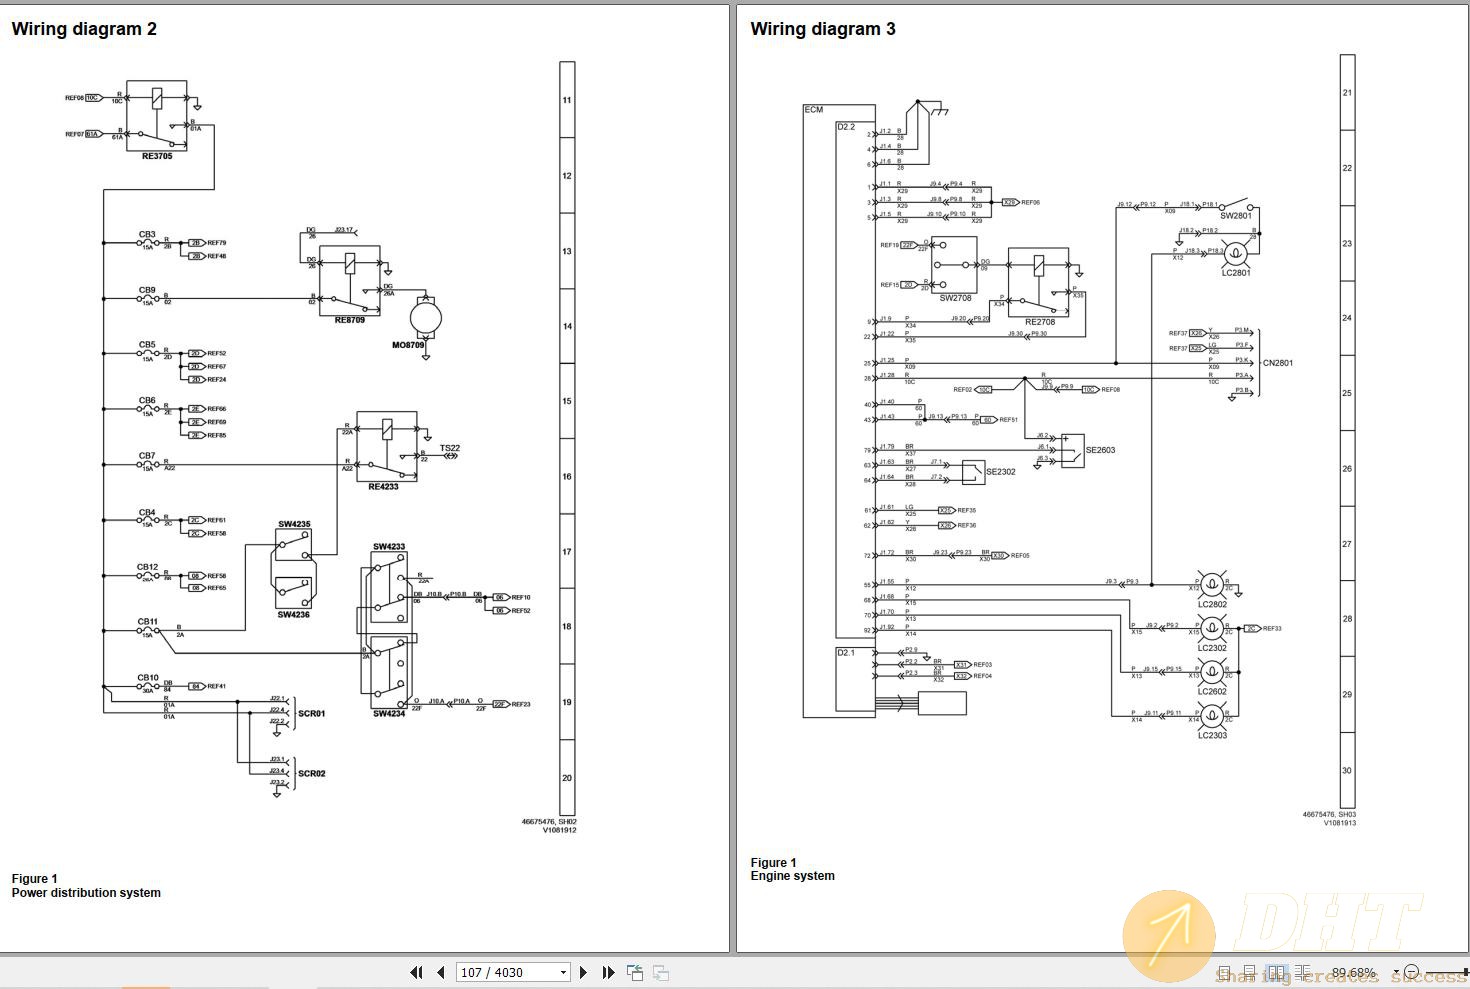Go to the next page
The width and height of the screenshot is (1470, 989).
pos(584,972)
